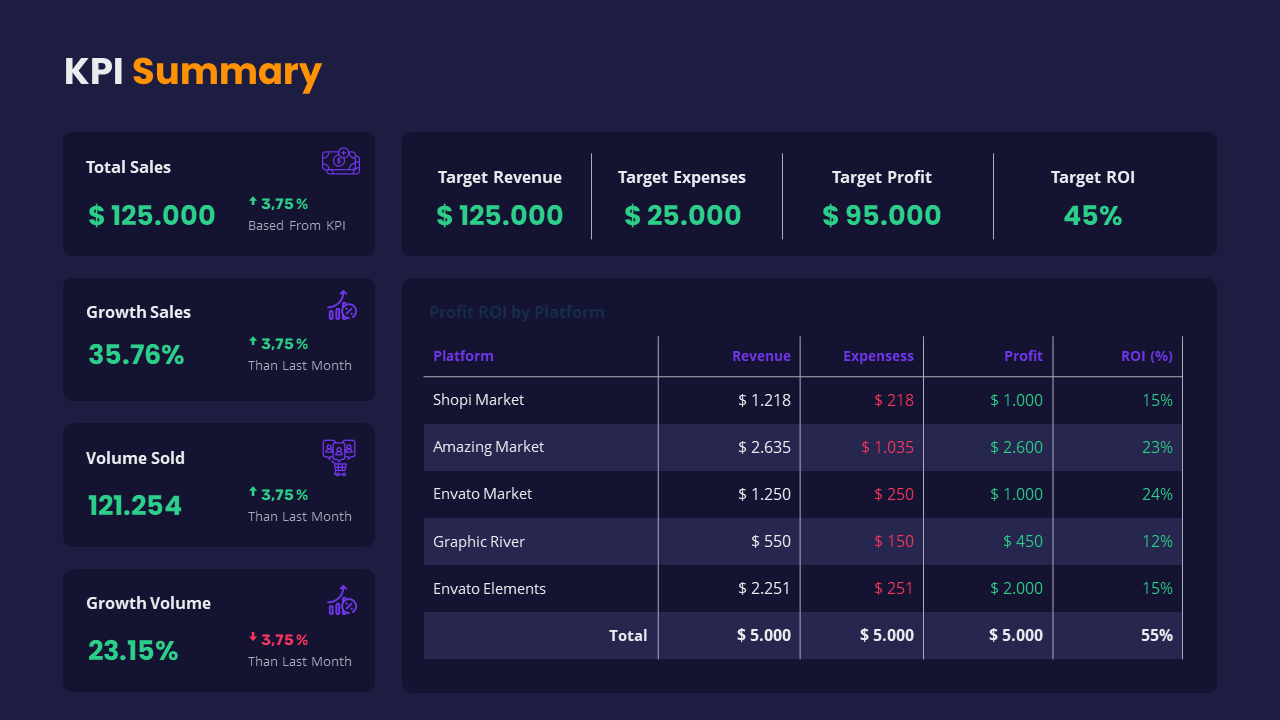Select the Graphic River row name

pos(479,542)
